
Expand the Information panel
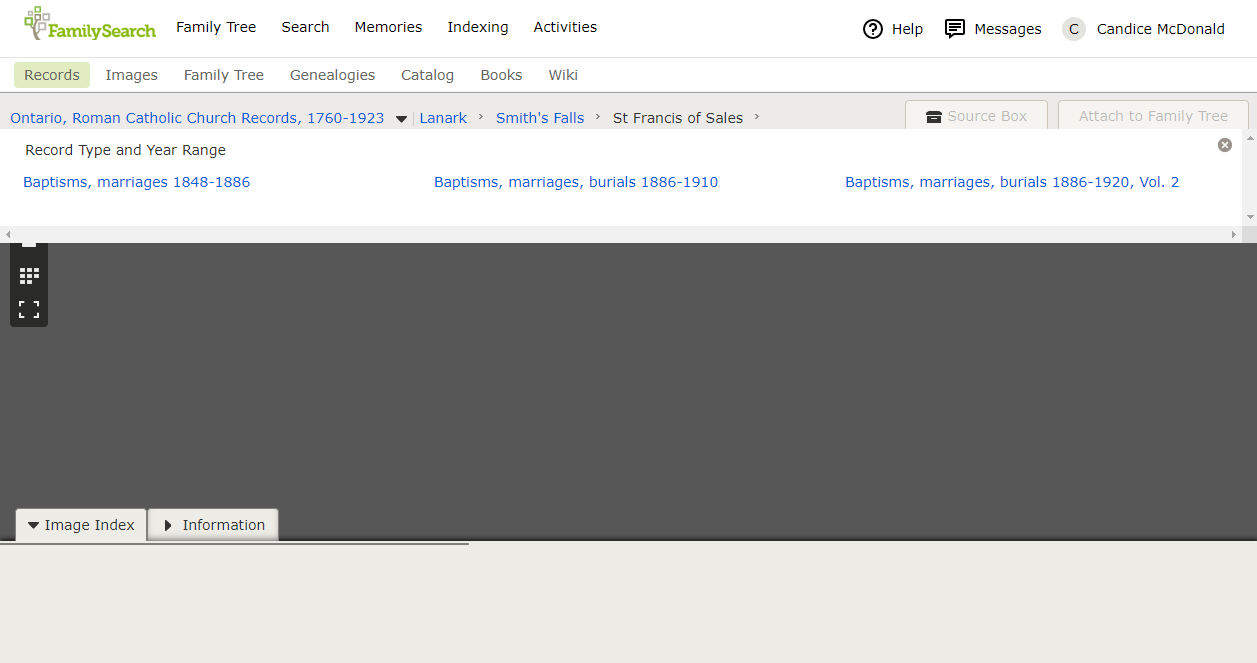213,525
